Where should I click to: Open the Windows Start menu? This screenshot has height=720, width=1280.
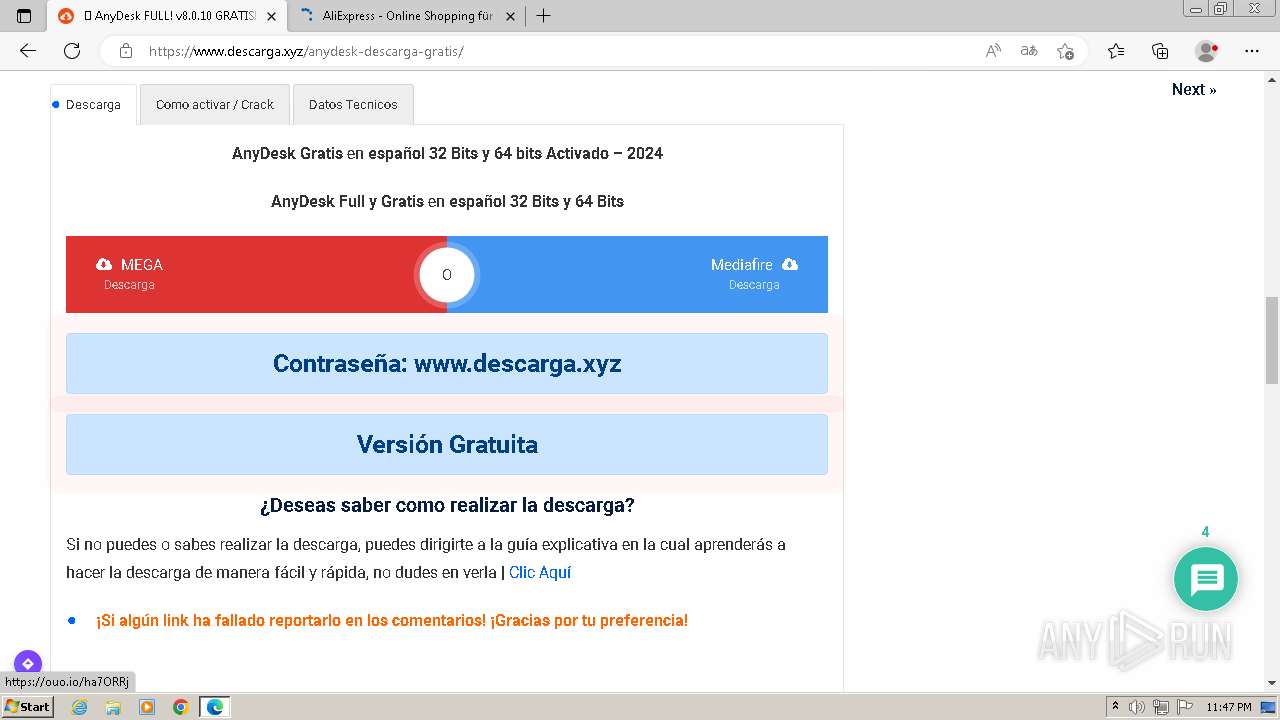click(28, 707)
